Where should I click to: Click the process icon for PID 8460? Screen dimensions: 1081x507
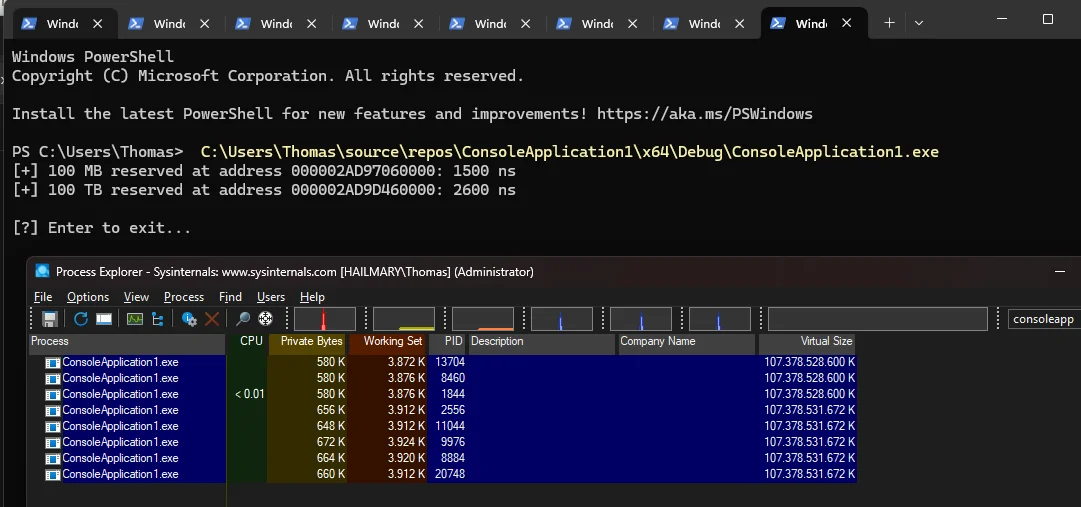(x=52, y=378)
